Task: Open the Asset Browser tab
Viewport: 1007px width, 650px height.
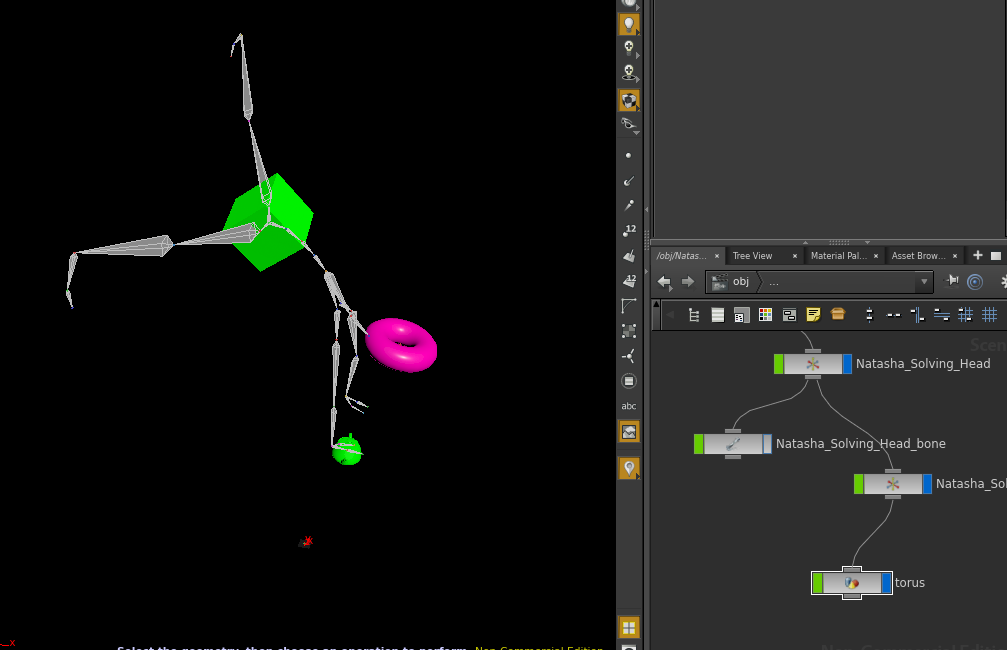Action: tap(918, 256)
